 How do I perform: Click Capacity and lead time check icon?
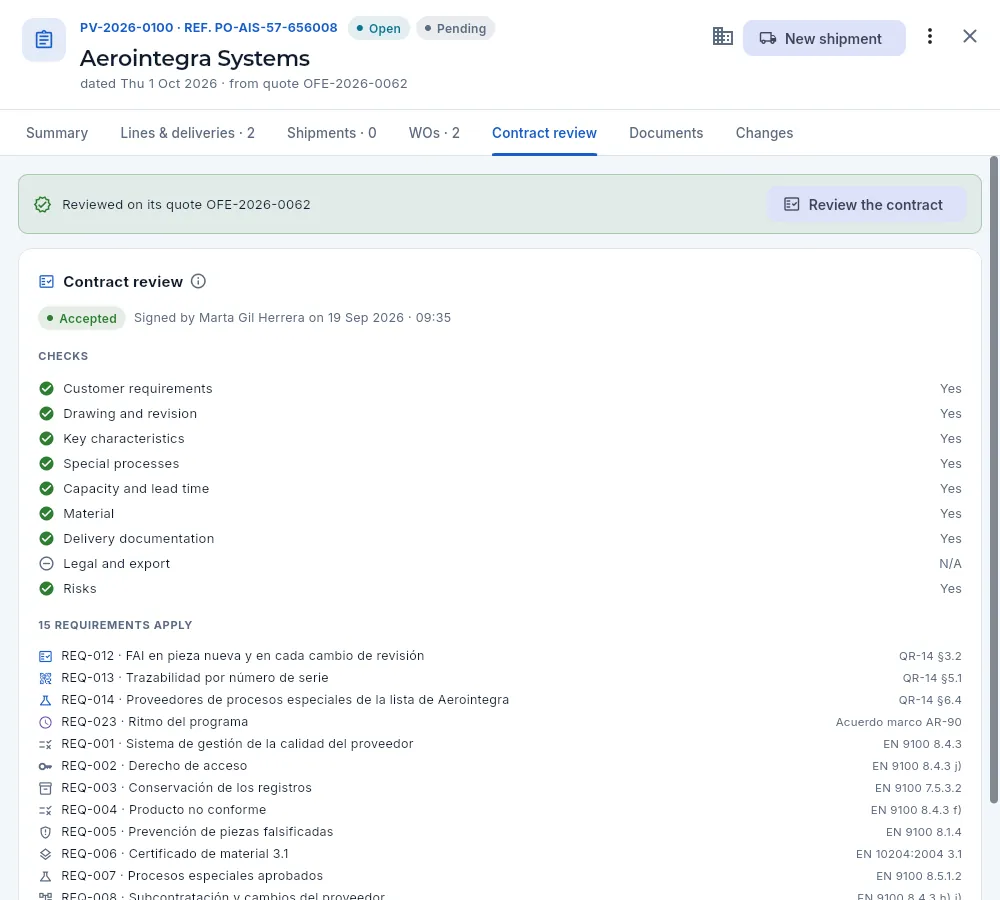[47, 489]
